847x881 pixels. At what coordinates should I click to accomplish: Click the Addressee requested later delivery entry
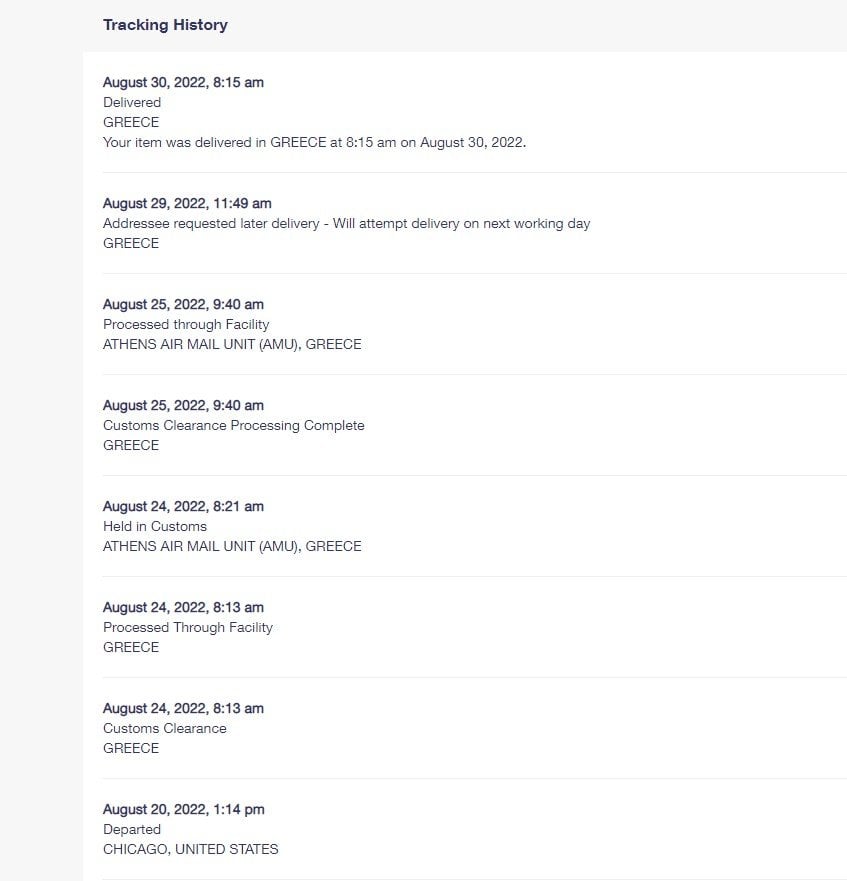click(347, 224)
